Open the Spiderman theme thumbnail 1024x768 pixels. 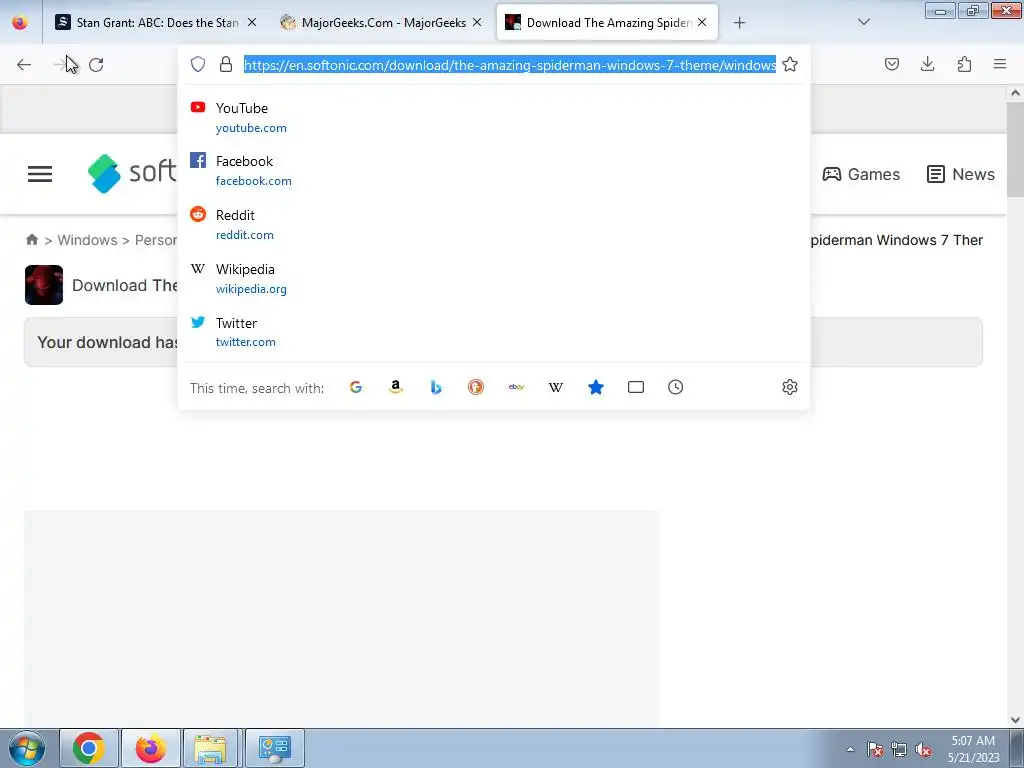point(44,285)
